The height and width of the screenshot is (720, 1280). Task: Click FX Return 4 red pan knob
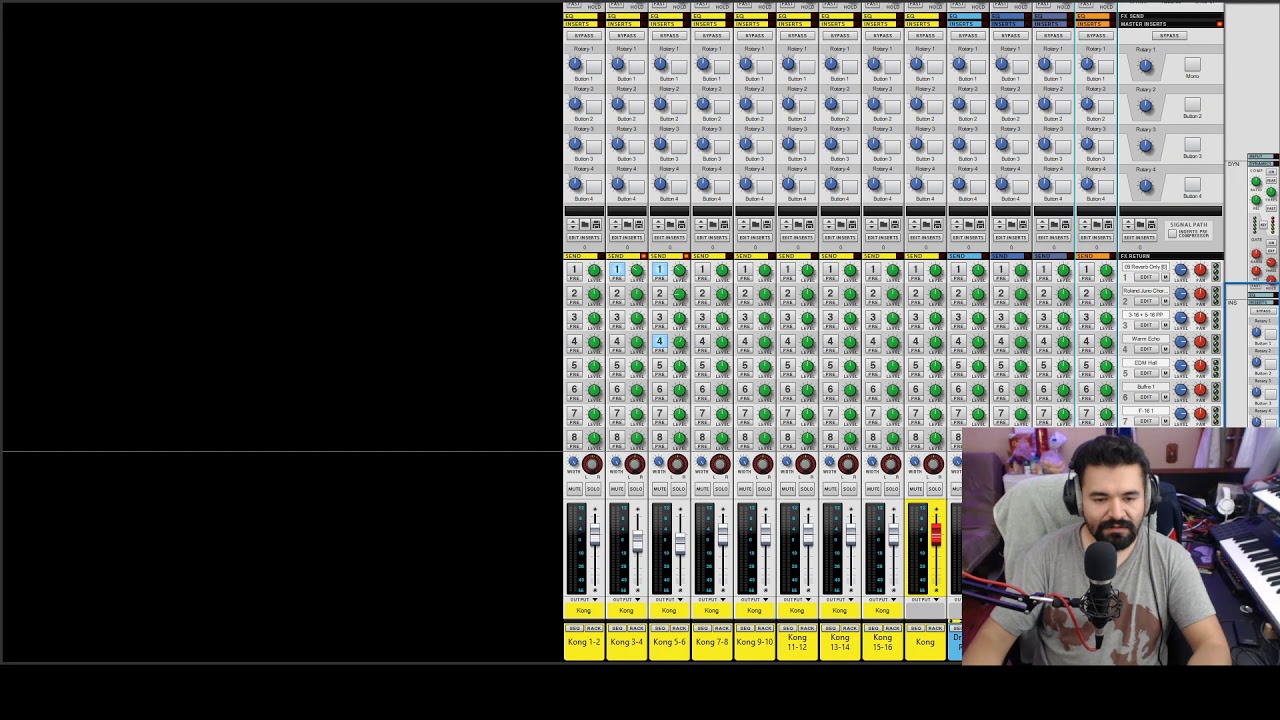(1200, 341)
